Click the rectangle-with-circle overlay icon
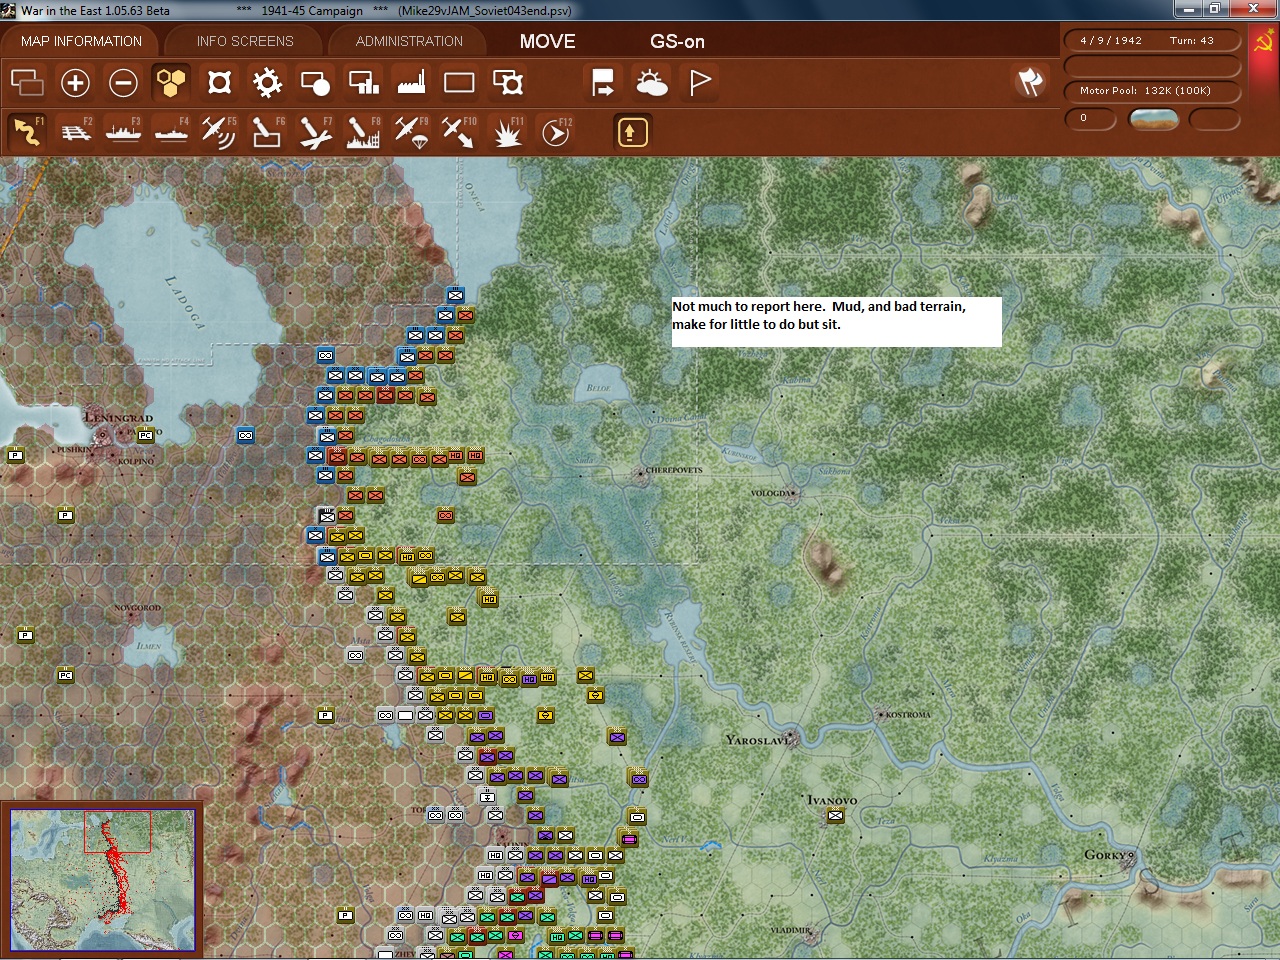Image resolution: width=1280 pixels, height=960 pixels. coord(315,82)
